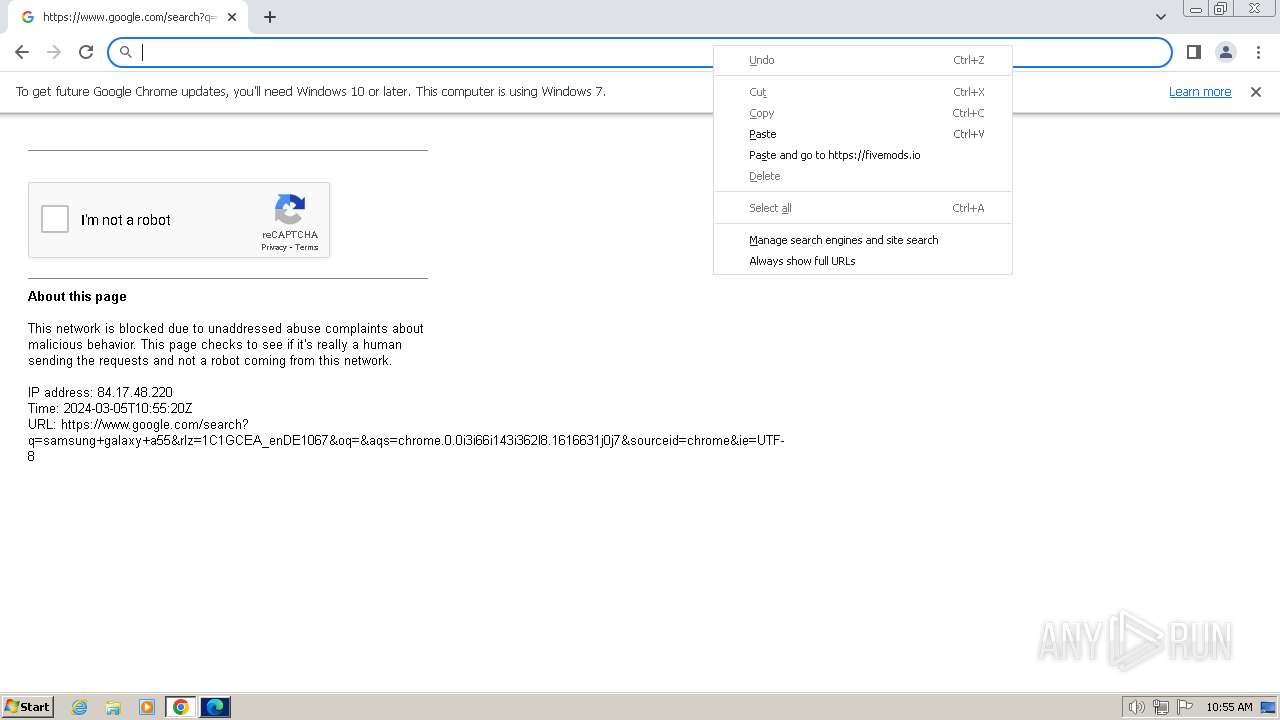Click the Chrome taskbar icon
This screenshot has width=1280, height=720.
(x=181, y=707)
